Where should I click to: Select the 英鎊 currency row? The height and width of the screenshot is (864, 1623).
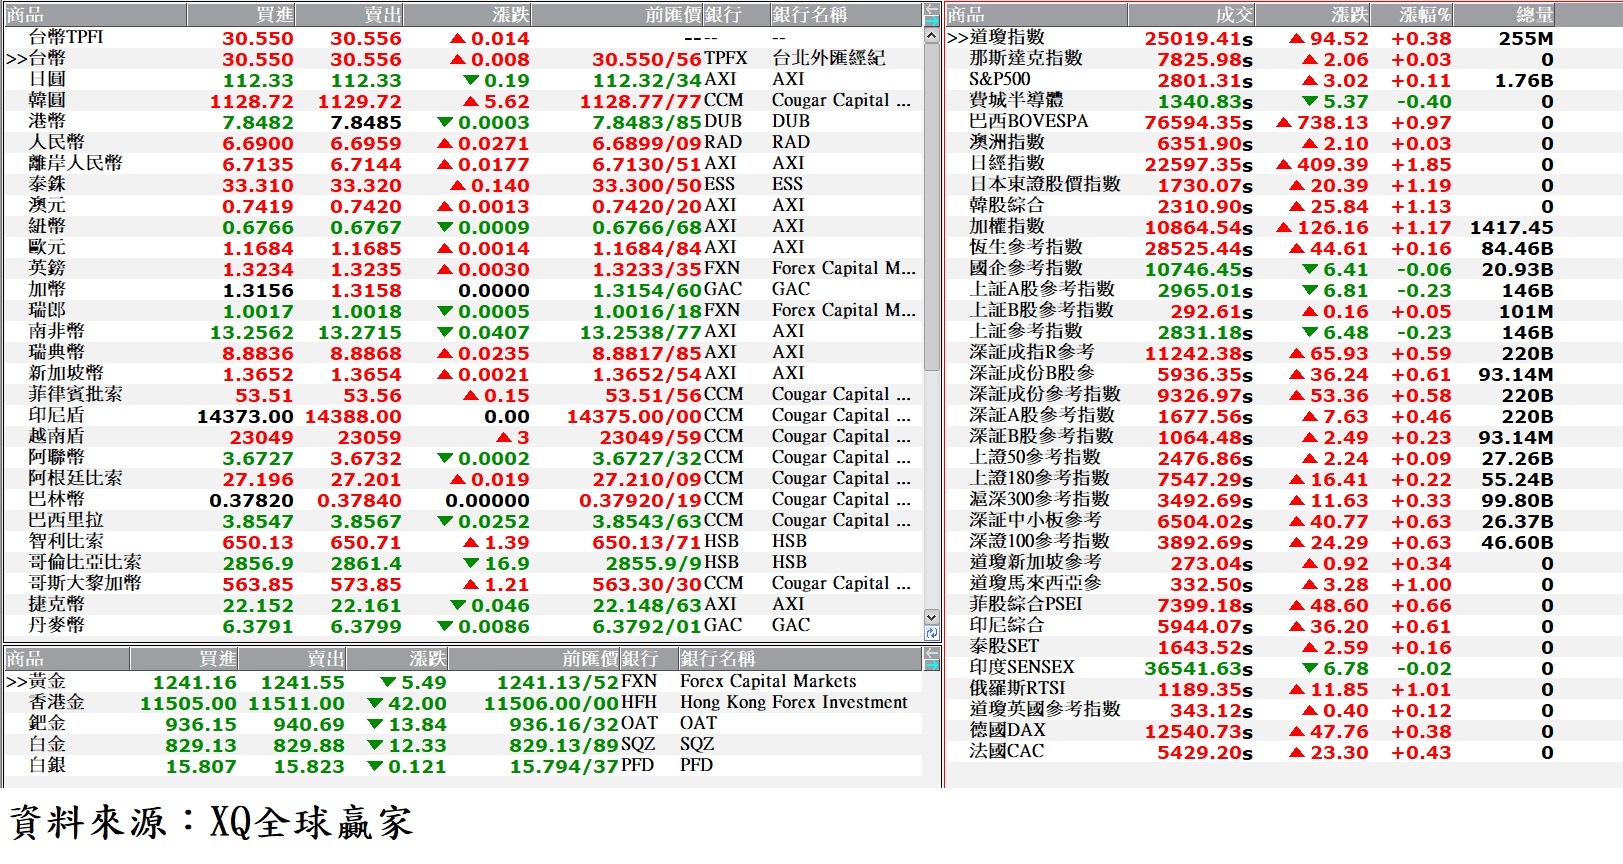[462, 268]
